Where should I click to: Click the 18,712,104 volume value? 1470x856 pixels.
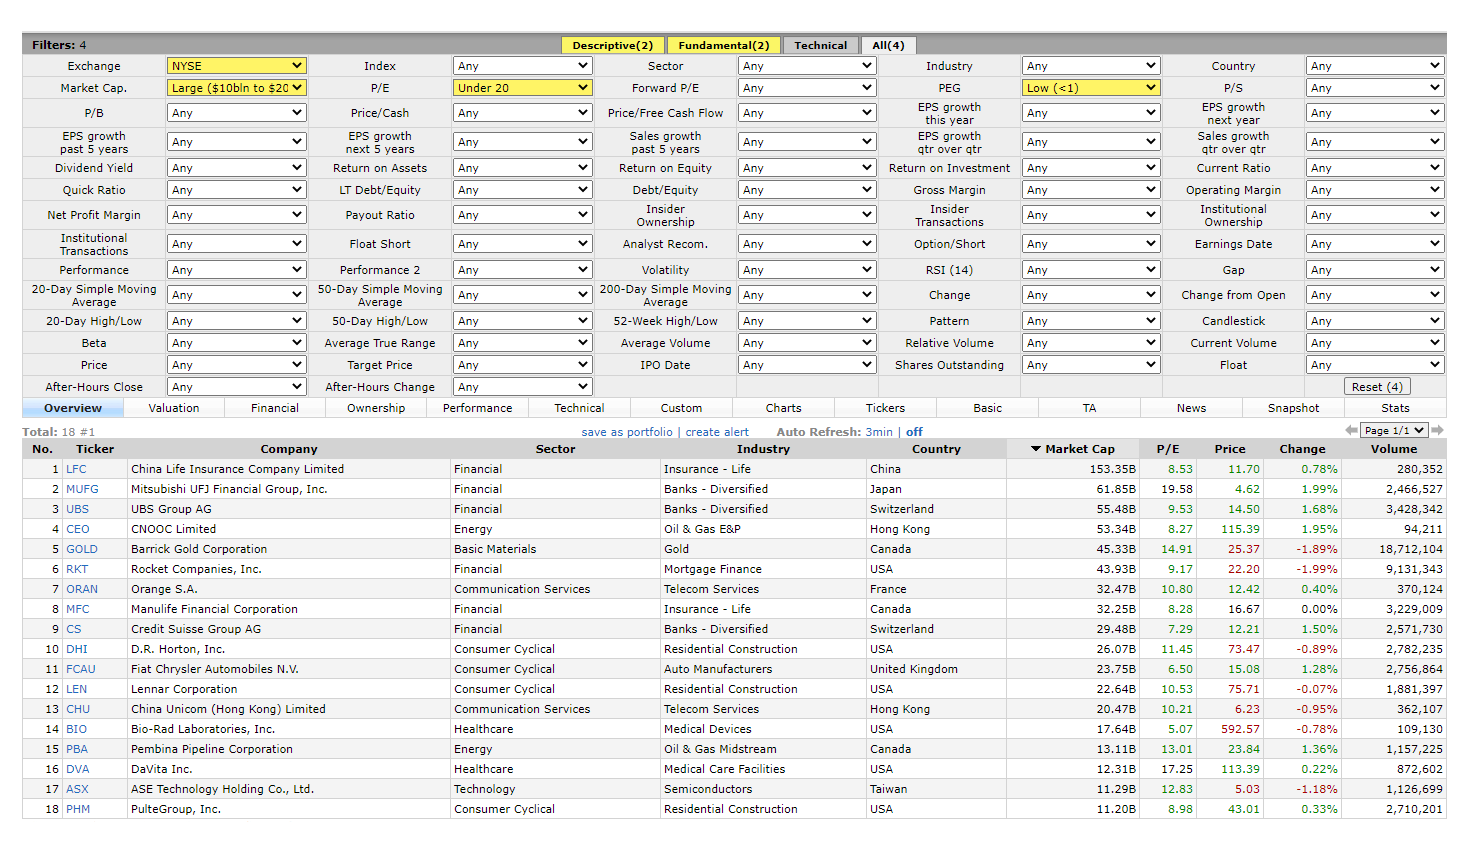tap(1411, 549)
